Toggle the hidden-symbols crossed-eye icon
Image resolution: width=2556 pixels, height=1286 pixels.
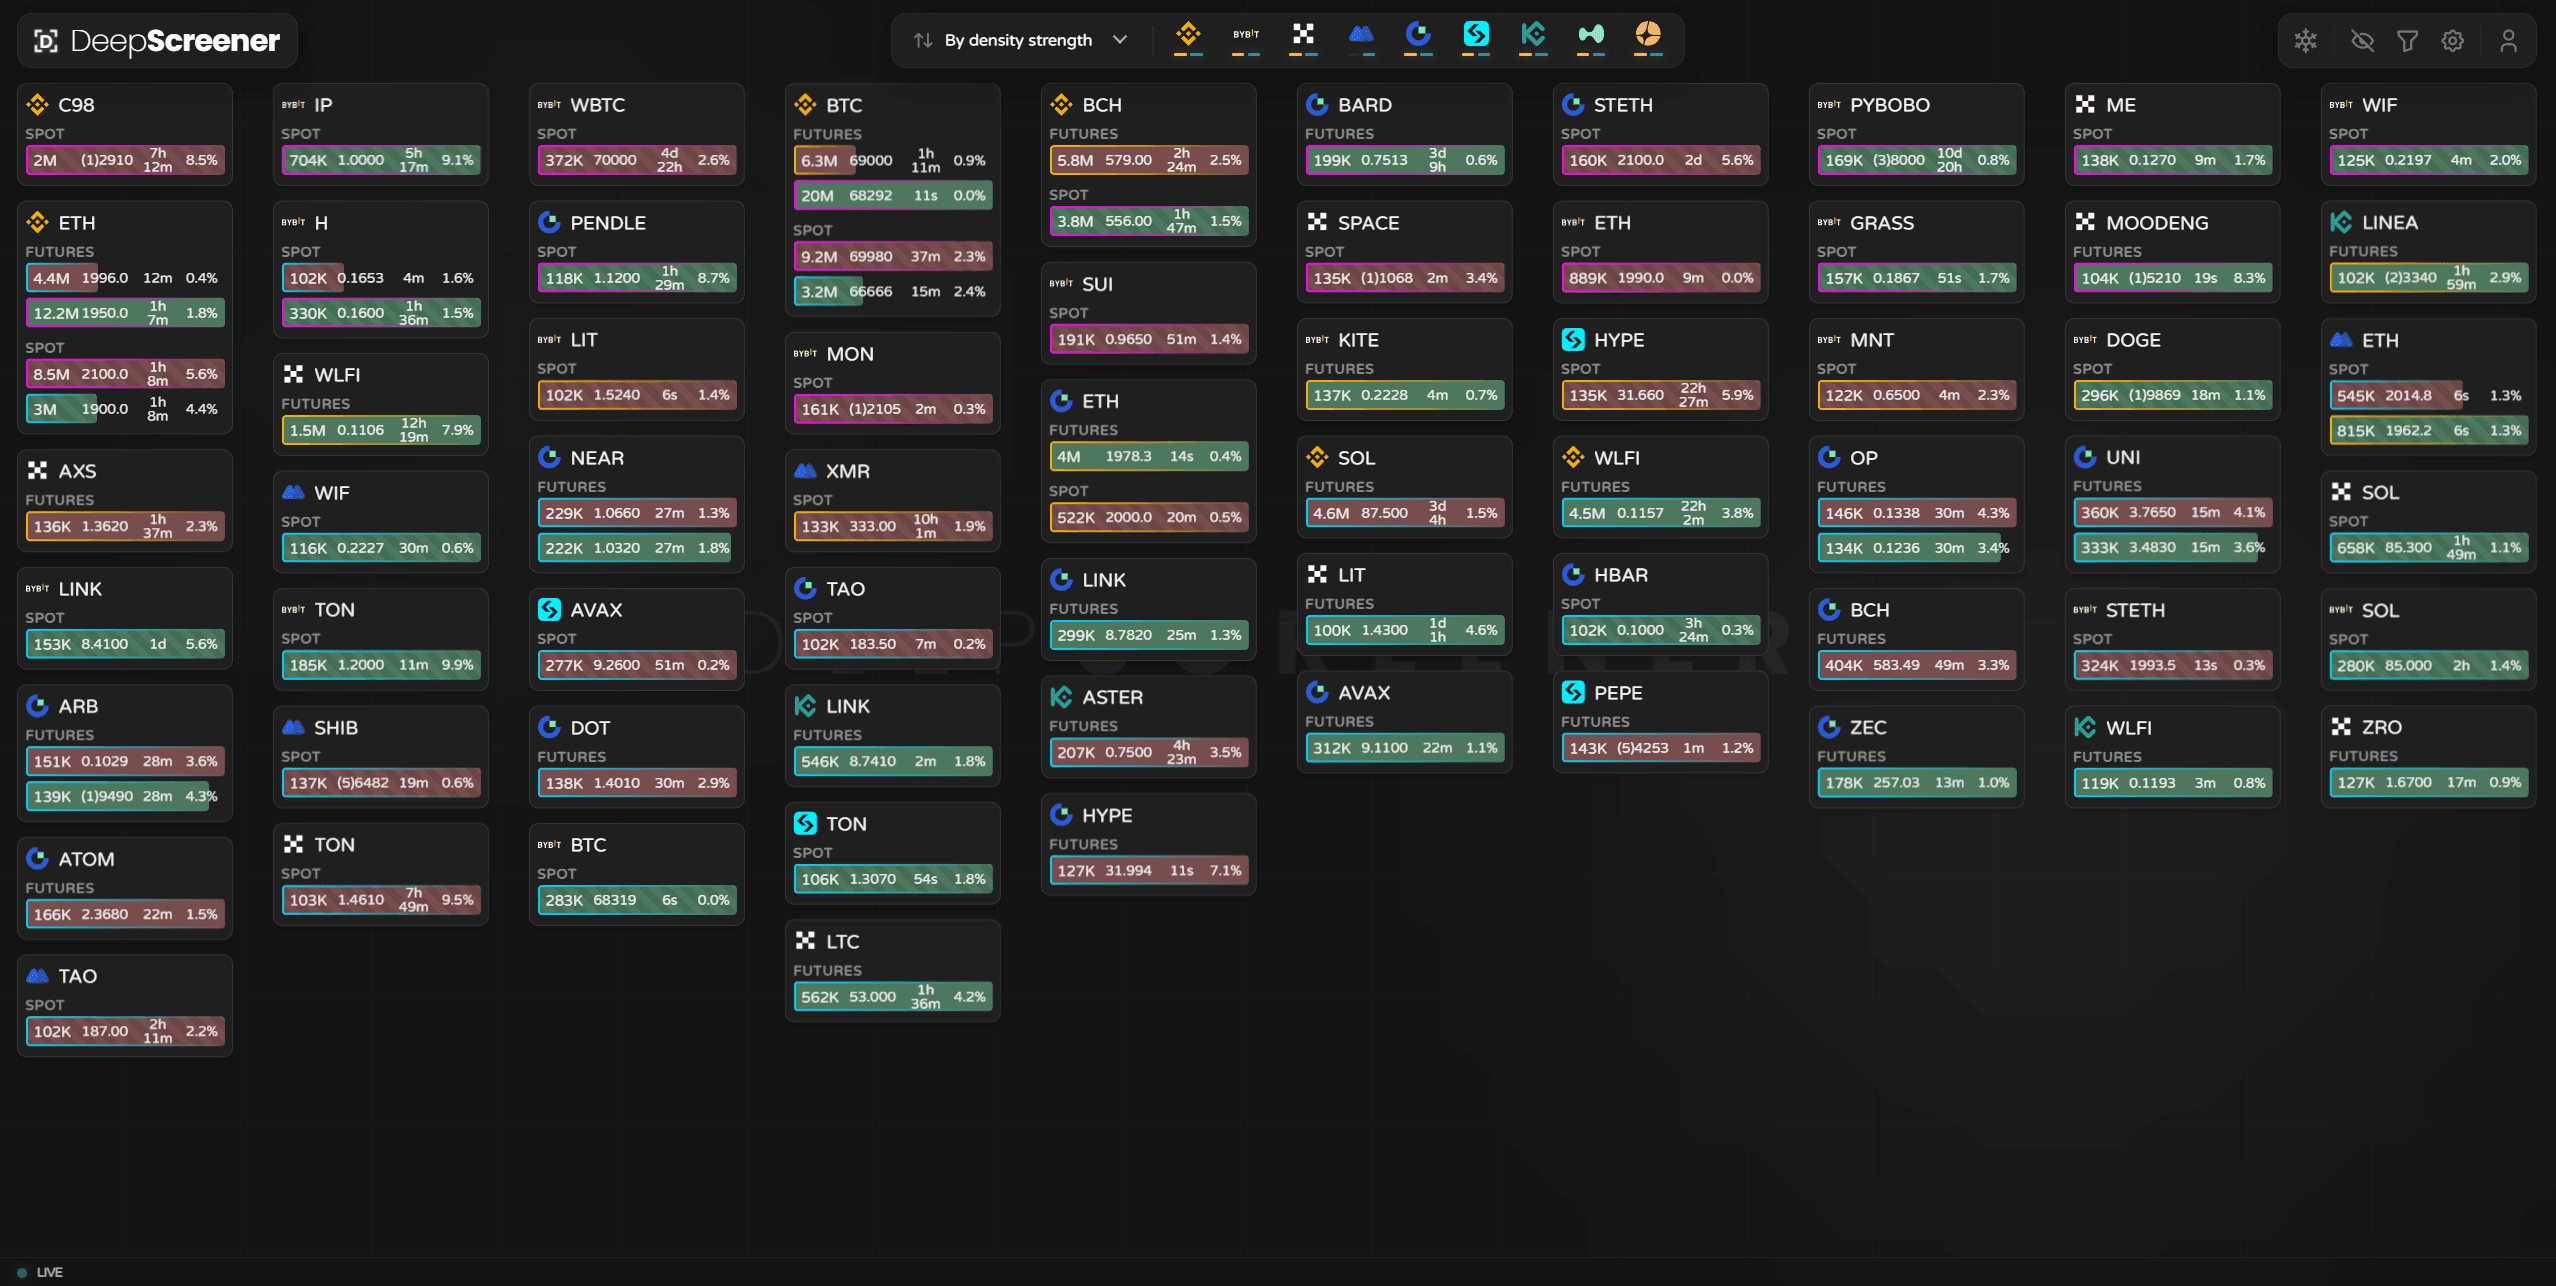(2361, 40)
